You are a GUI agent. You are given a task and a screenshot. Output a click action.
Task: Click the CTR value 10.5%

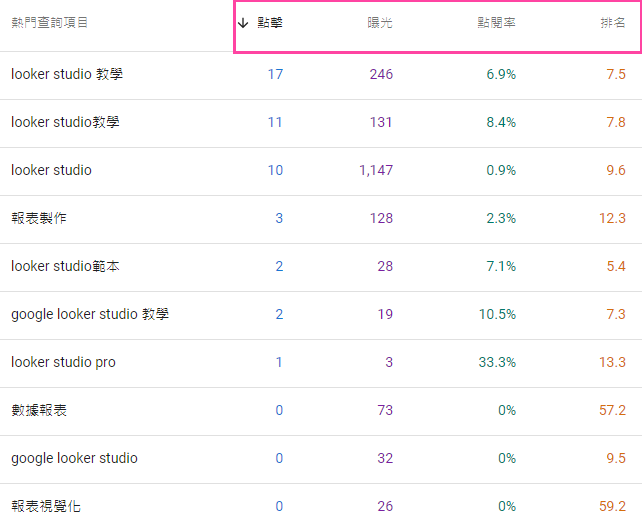click(x=497, y=314)
